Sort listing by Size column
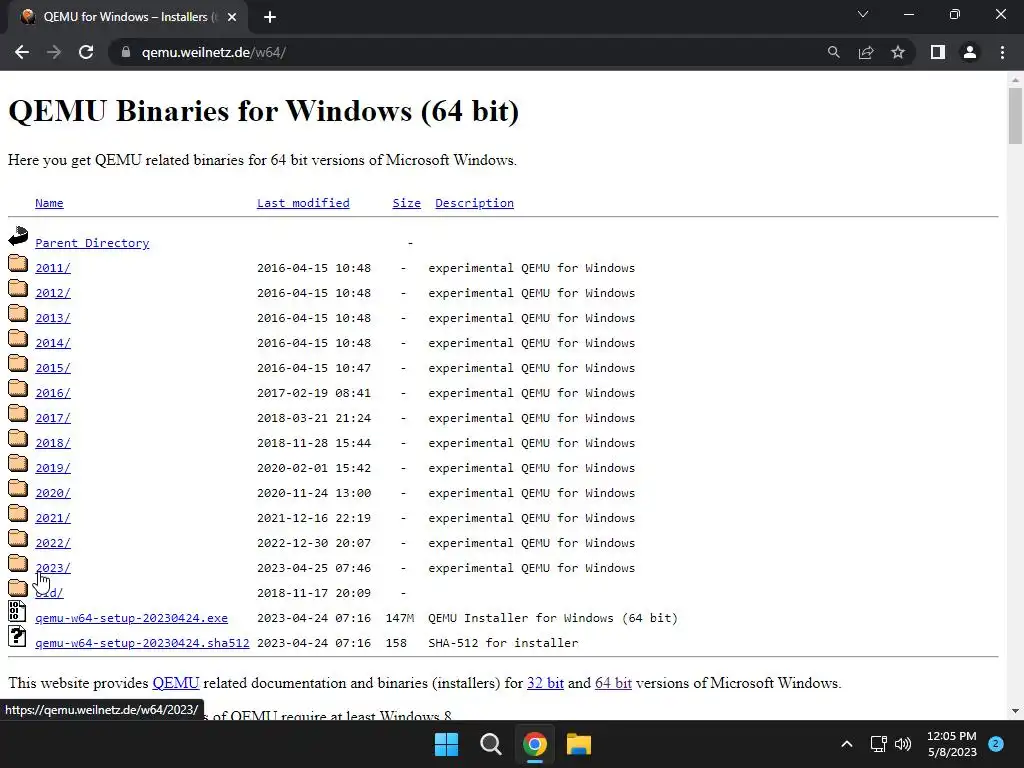Image resolution: width=1024 pixels, height=768 pixels. click(x=406, y=203)
